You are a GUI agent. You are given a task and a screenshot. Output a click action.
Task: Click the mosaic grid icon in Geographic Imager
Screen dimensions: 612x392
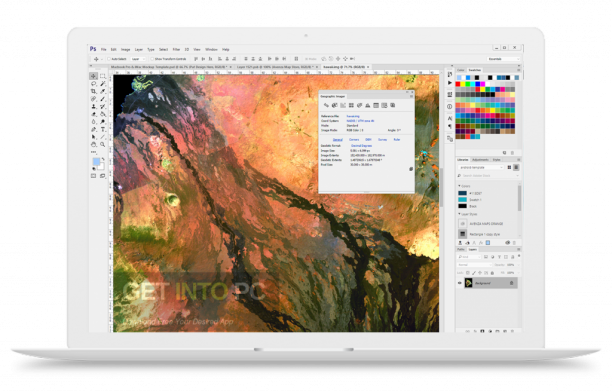351,105
